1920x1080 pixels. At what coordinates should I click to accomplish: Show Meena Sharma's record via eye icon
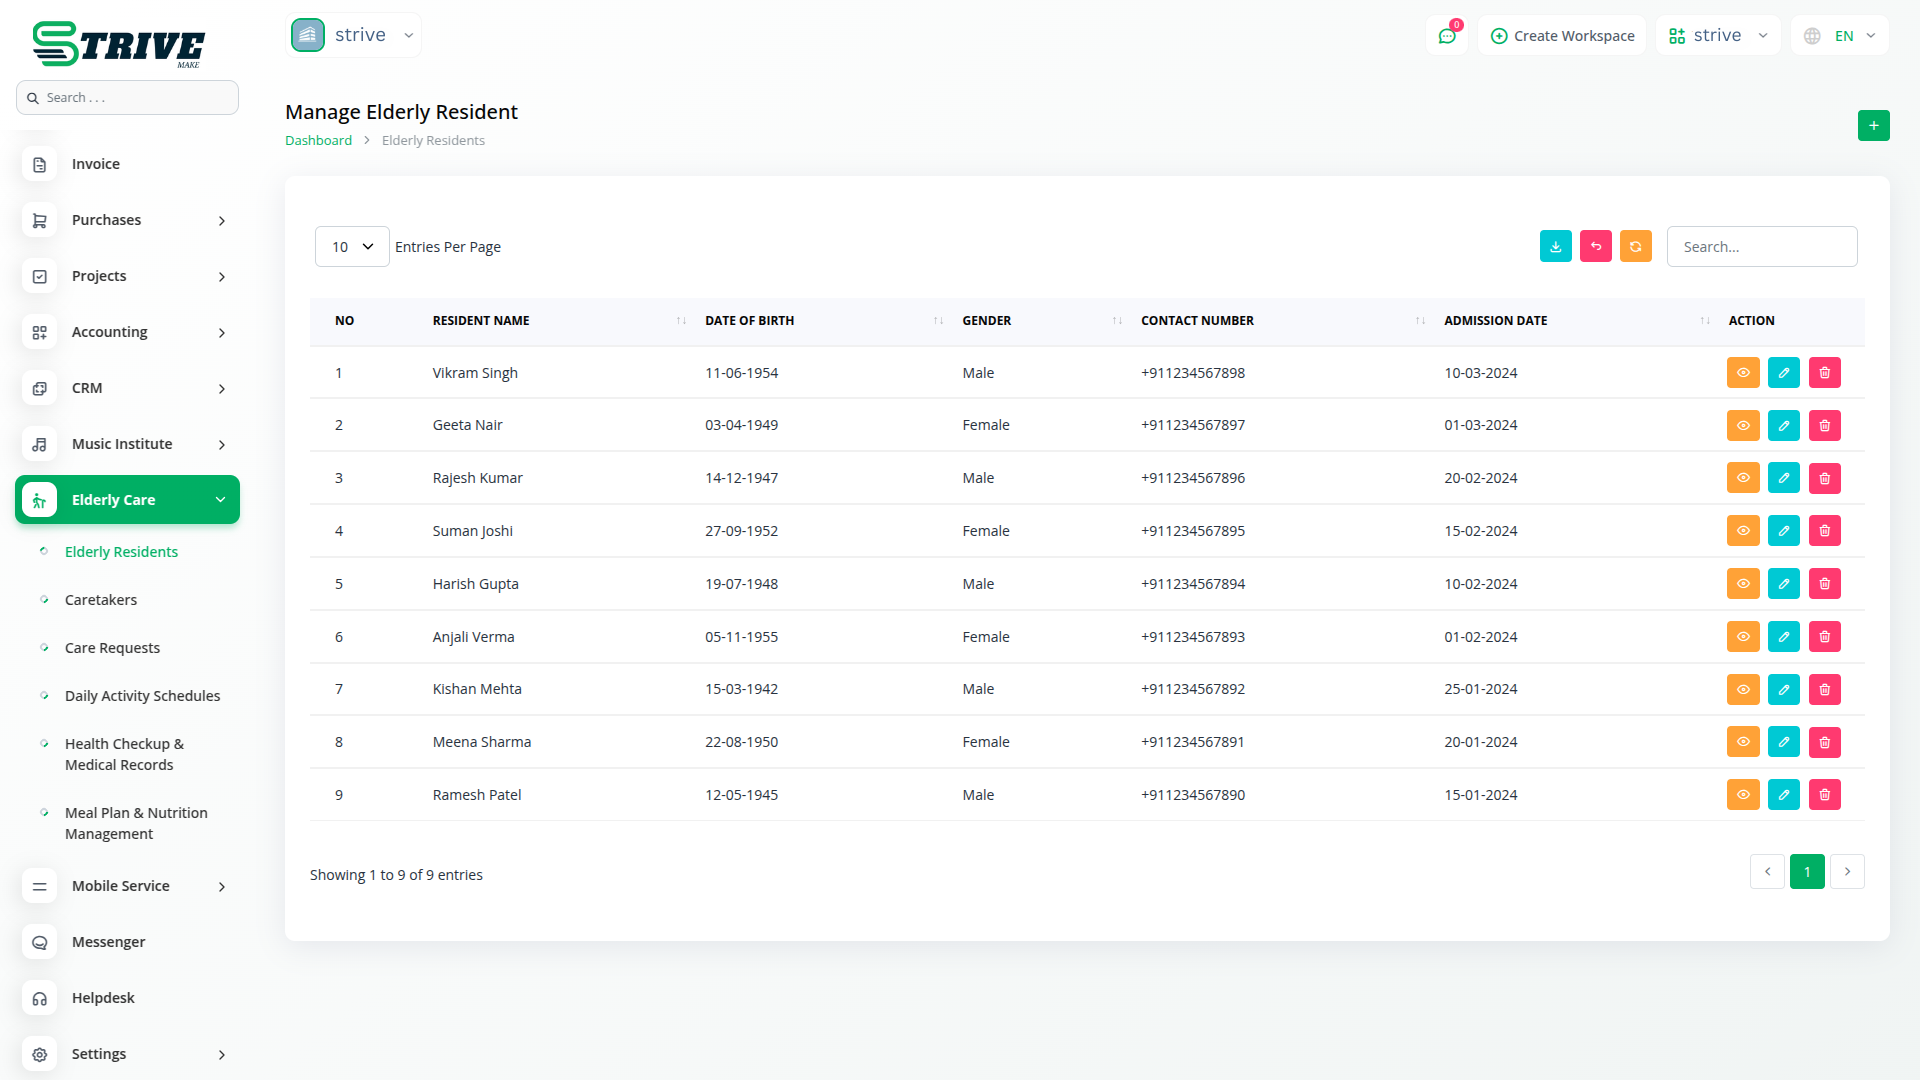pyautogui.click(x=1742, y=742)
